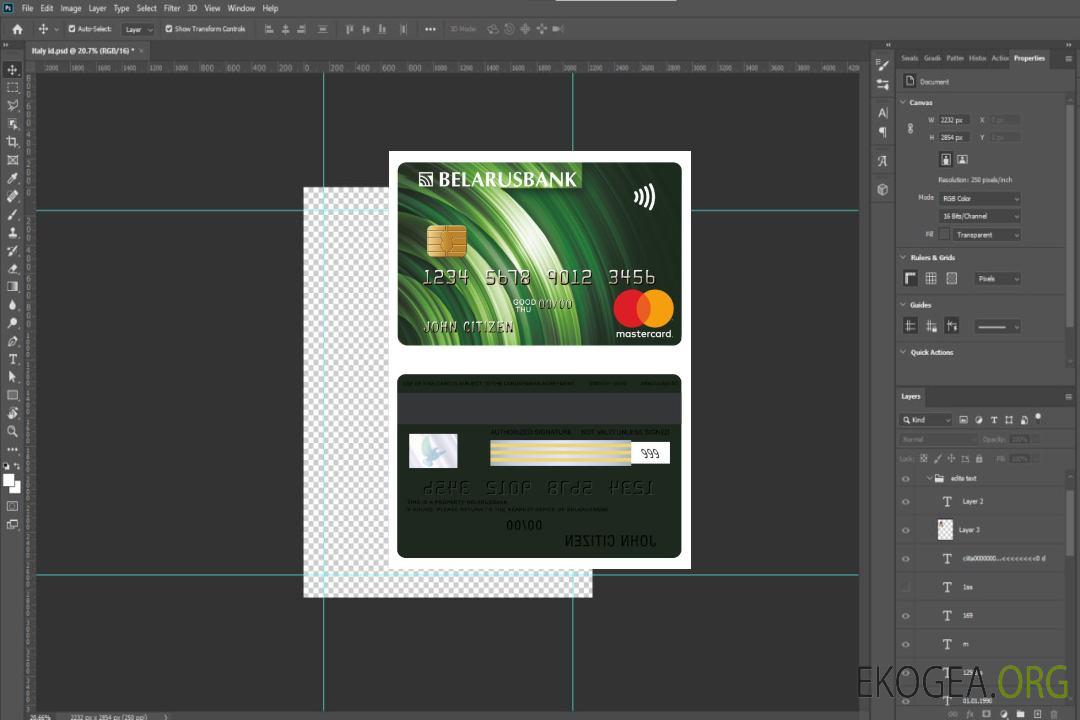The height and width of the screenshot is (720, 1080).
Task: Click the lock all layer attributes icon
Action: (979, 458)
